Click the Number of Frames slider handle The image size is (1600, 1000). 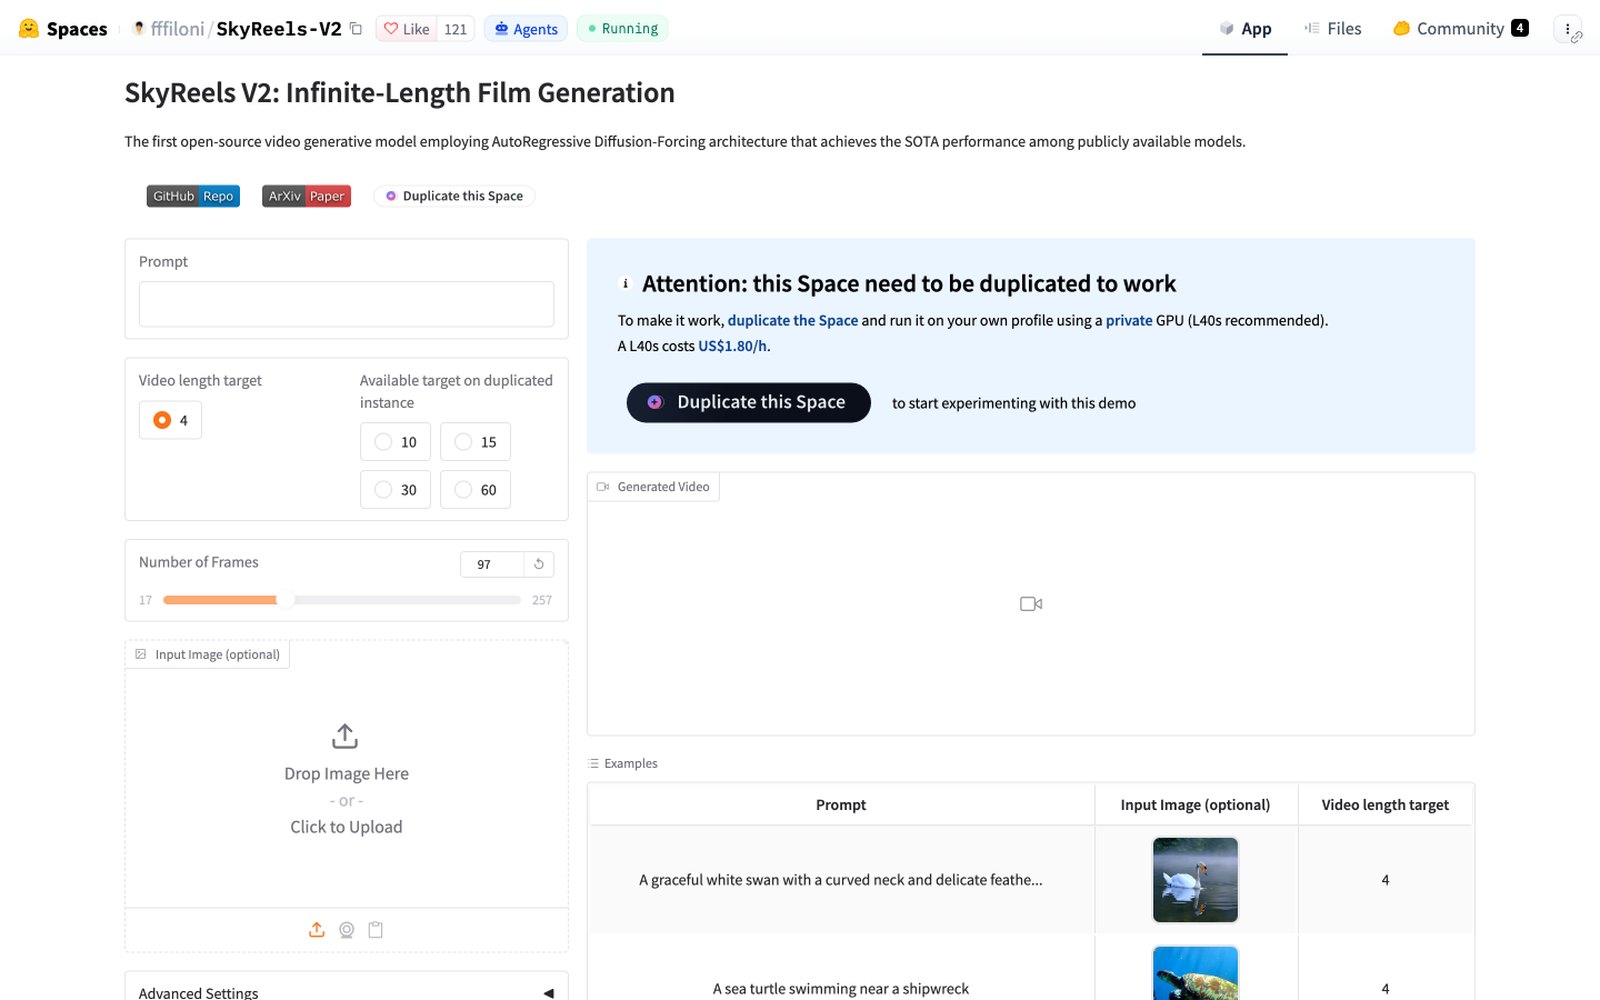285,600
